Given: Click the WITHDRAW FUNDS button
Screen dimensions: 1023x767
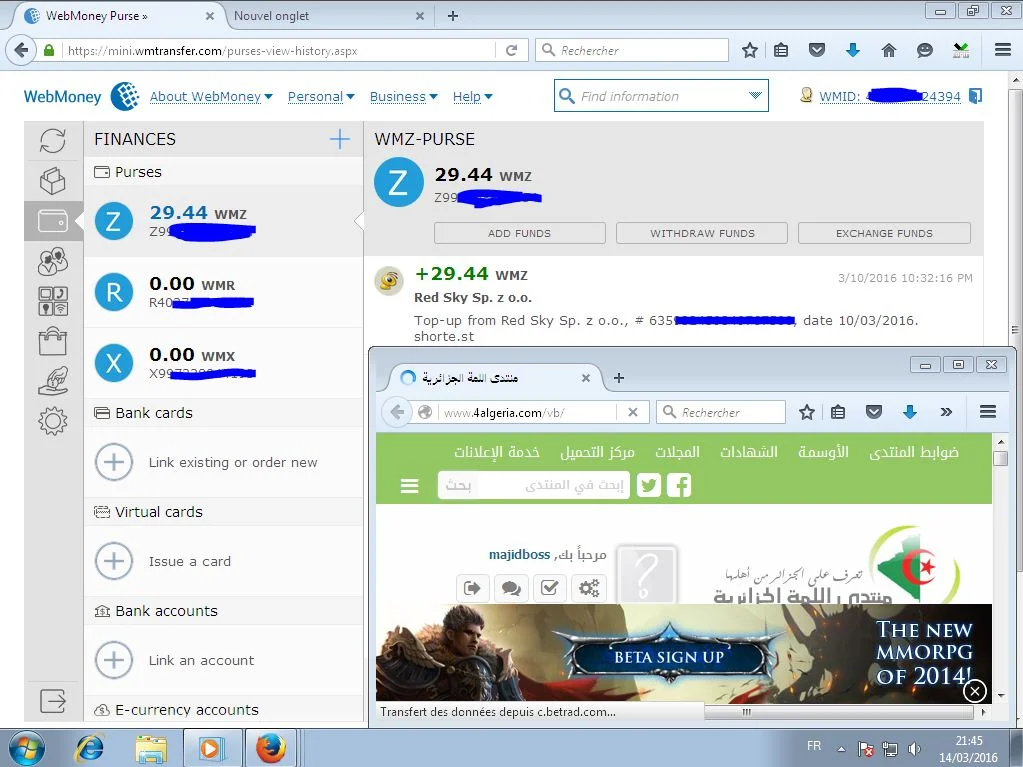Looking at the screenshot, I should [702, 233].
